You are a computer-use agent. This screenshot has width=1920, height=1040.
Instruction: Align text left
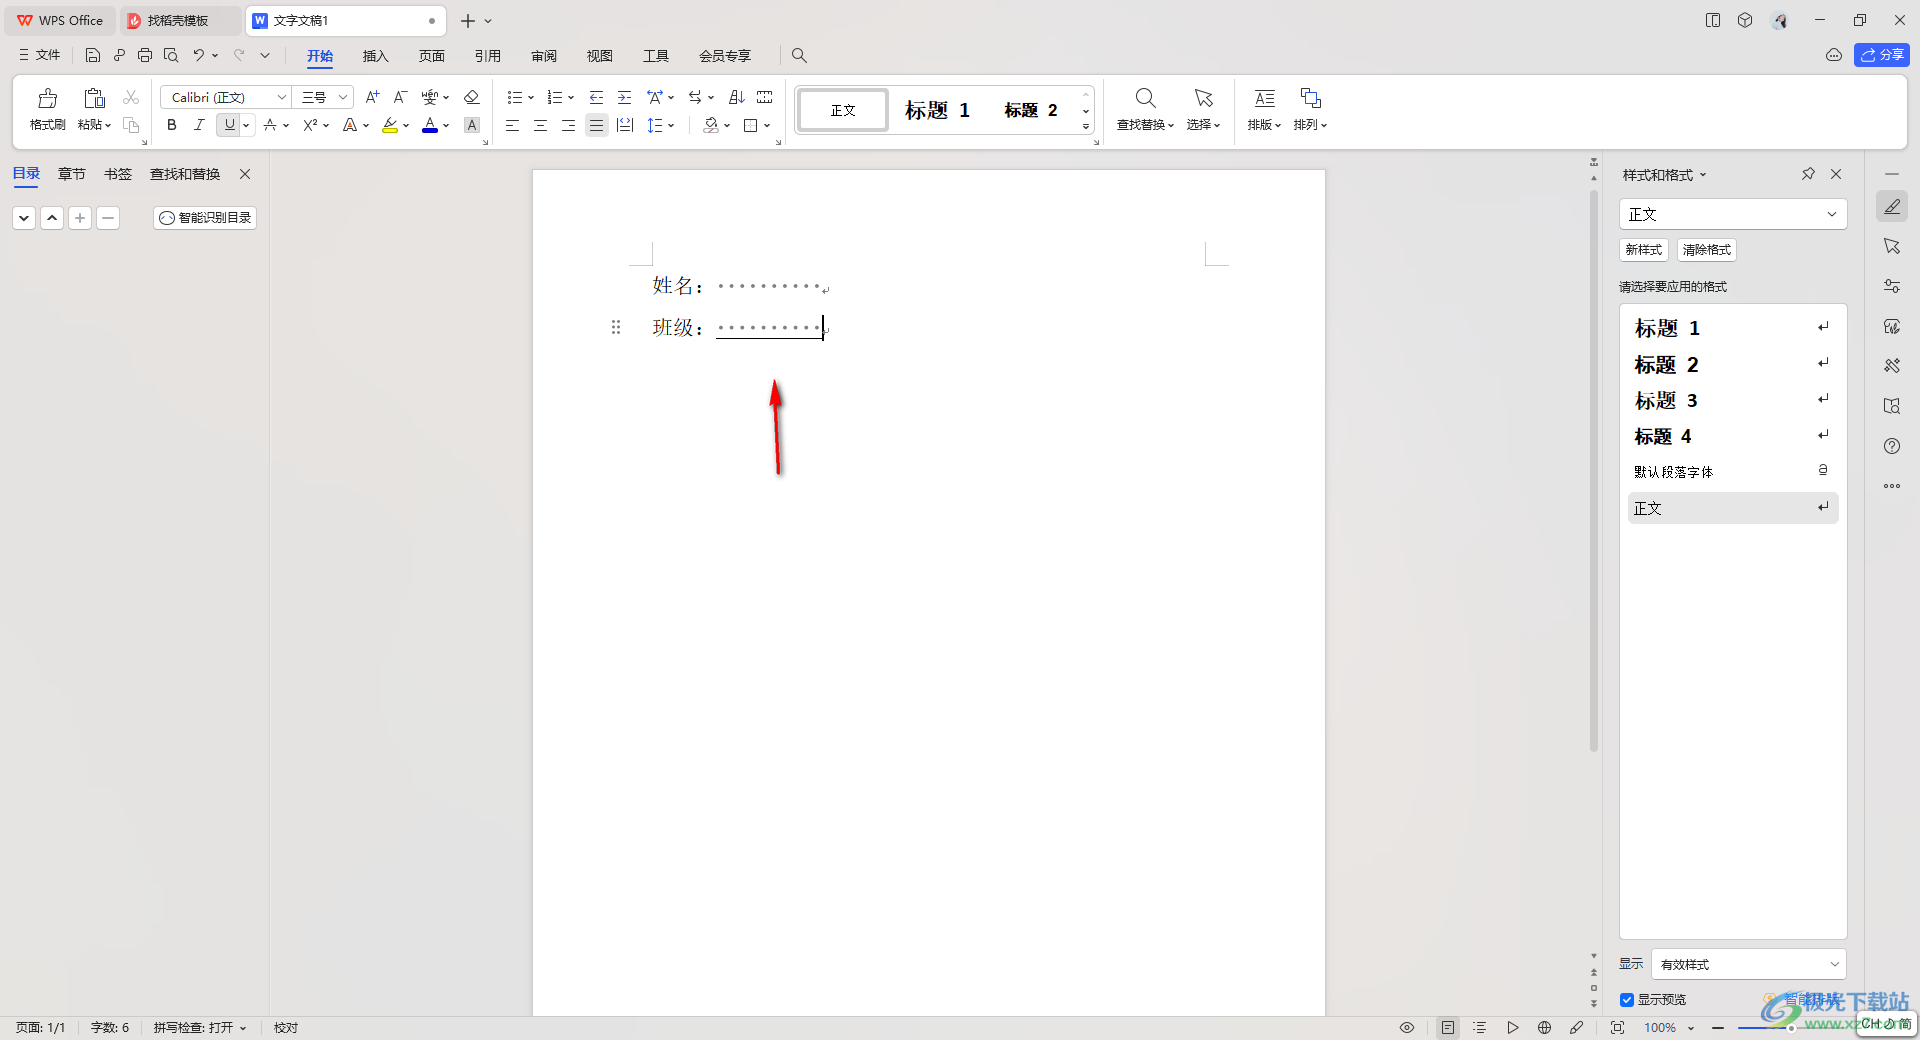(512, 125)
